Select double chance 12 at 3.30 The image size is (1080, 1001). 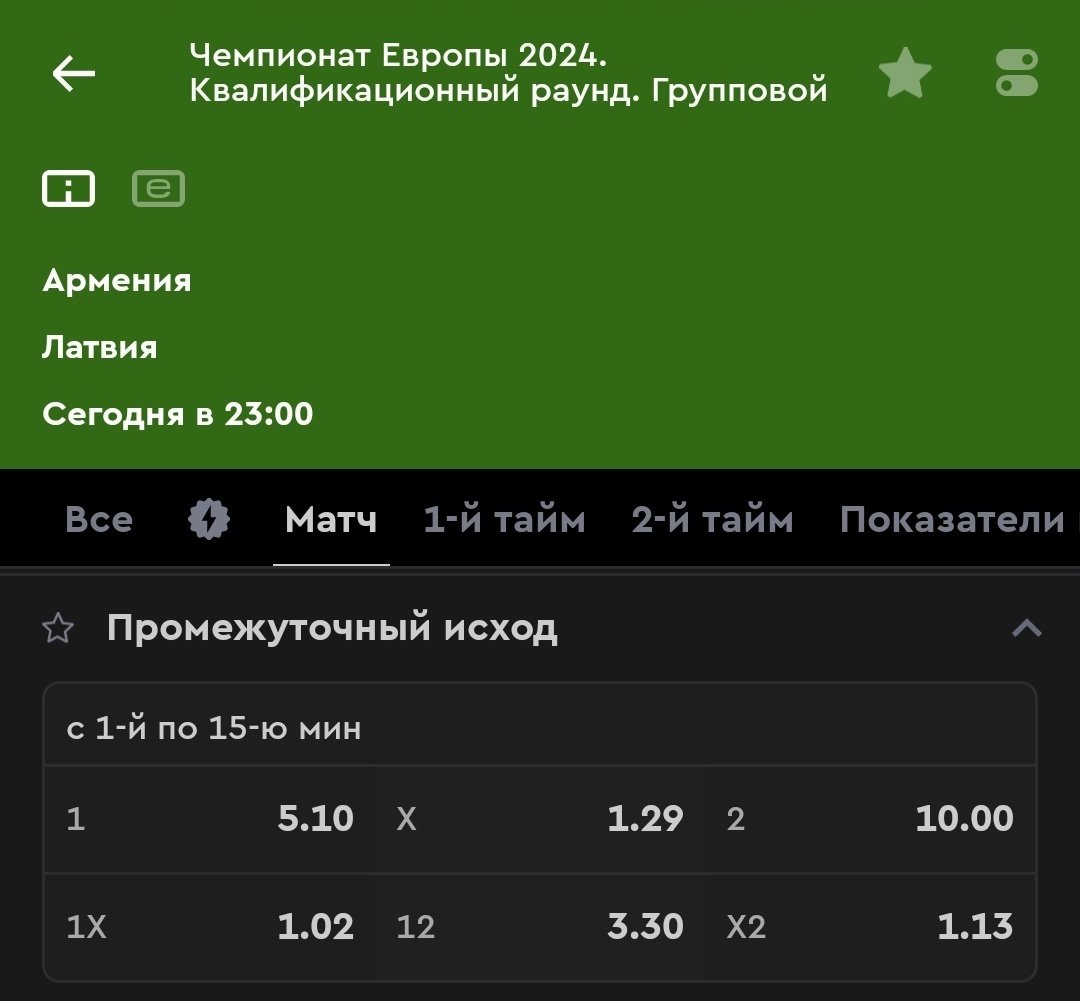(539, 927)
